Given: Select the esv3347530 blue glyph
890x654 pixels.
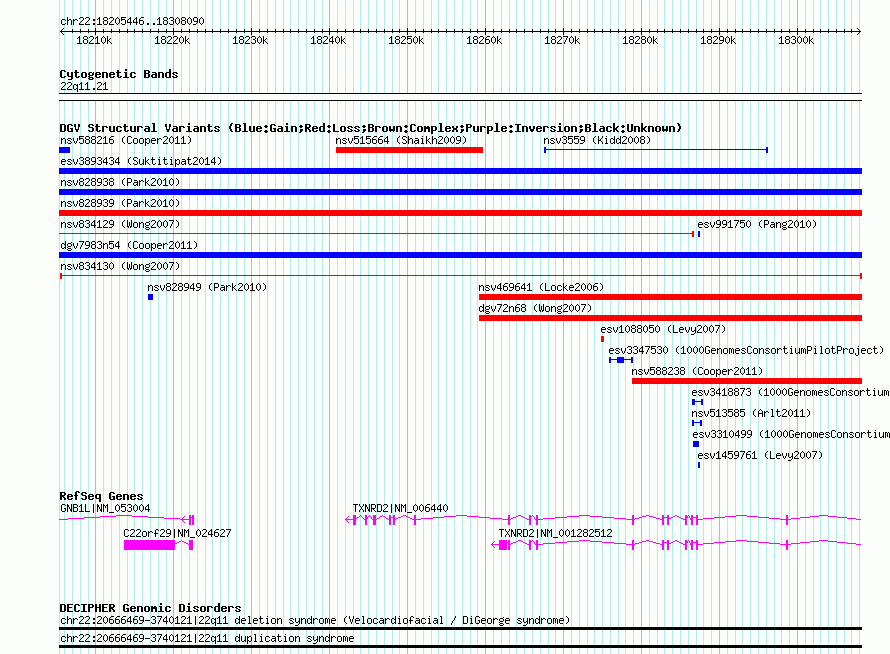Looking at the screenshot, I should (621, 360).
